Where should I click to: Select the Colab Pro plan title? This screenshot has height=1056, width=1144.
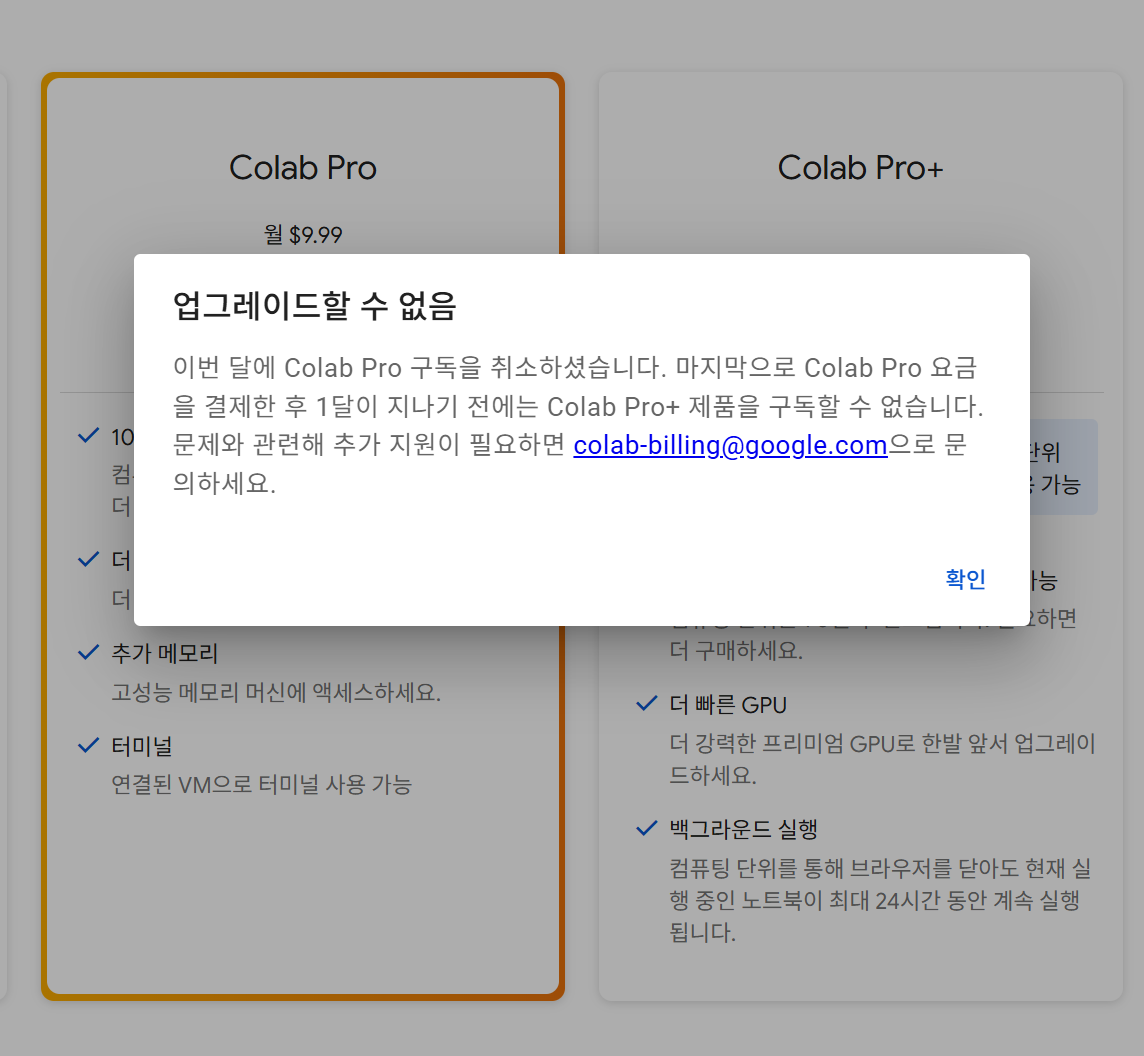303,168
